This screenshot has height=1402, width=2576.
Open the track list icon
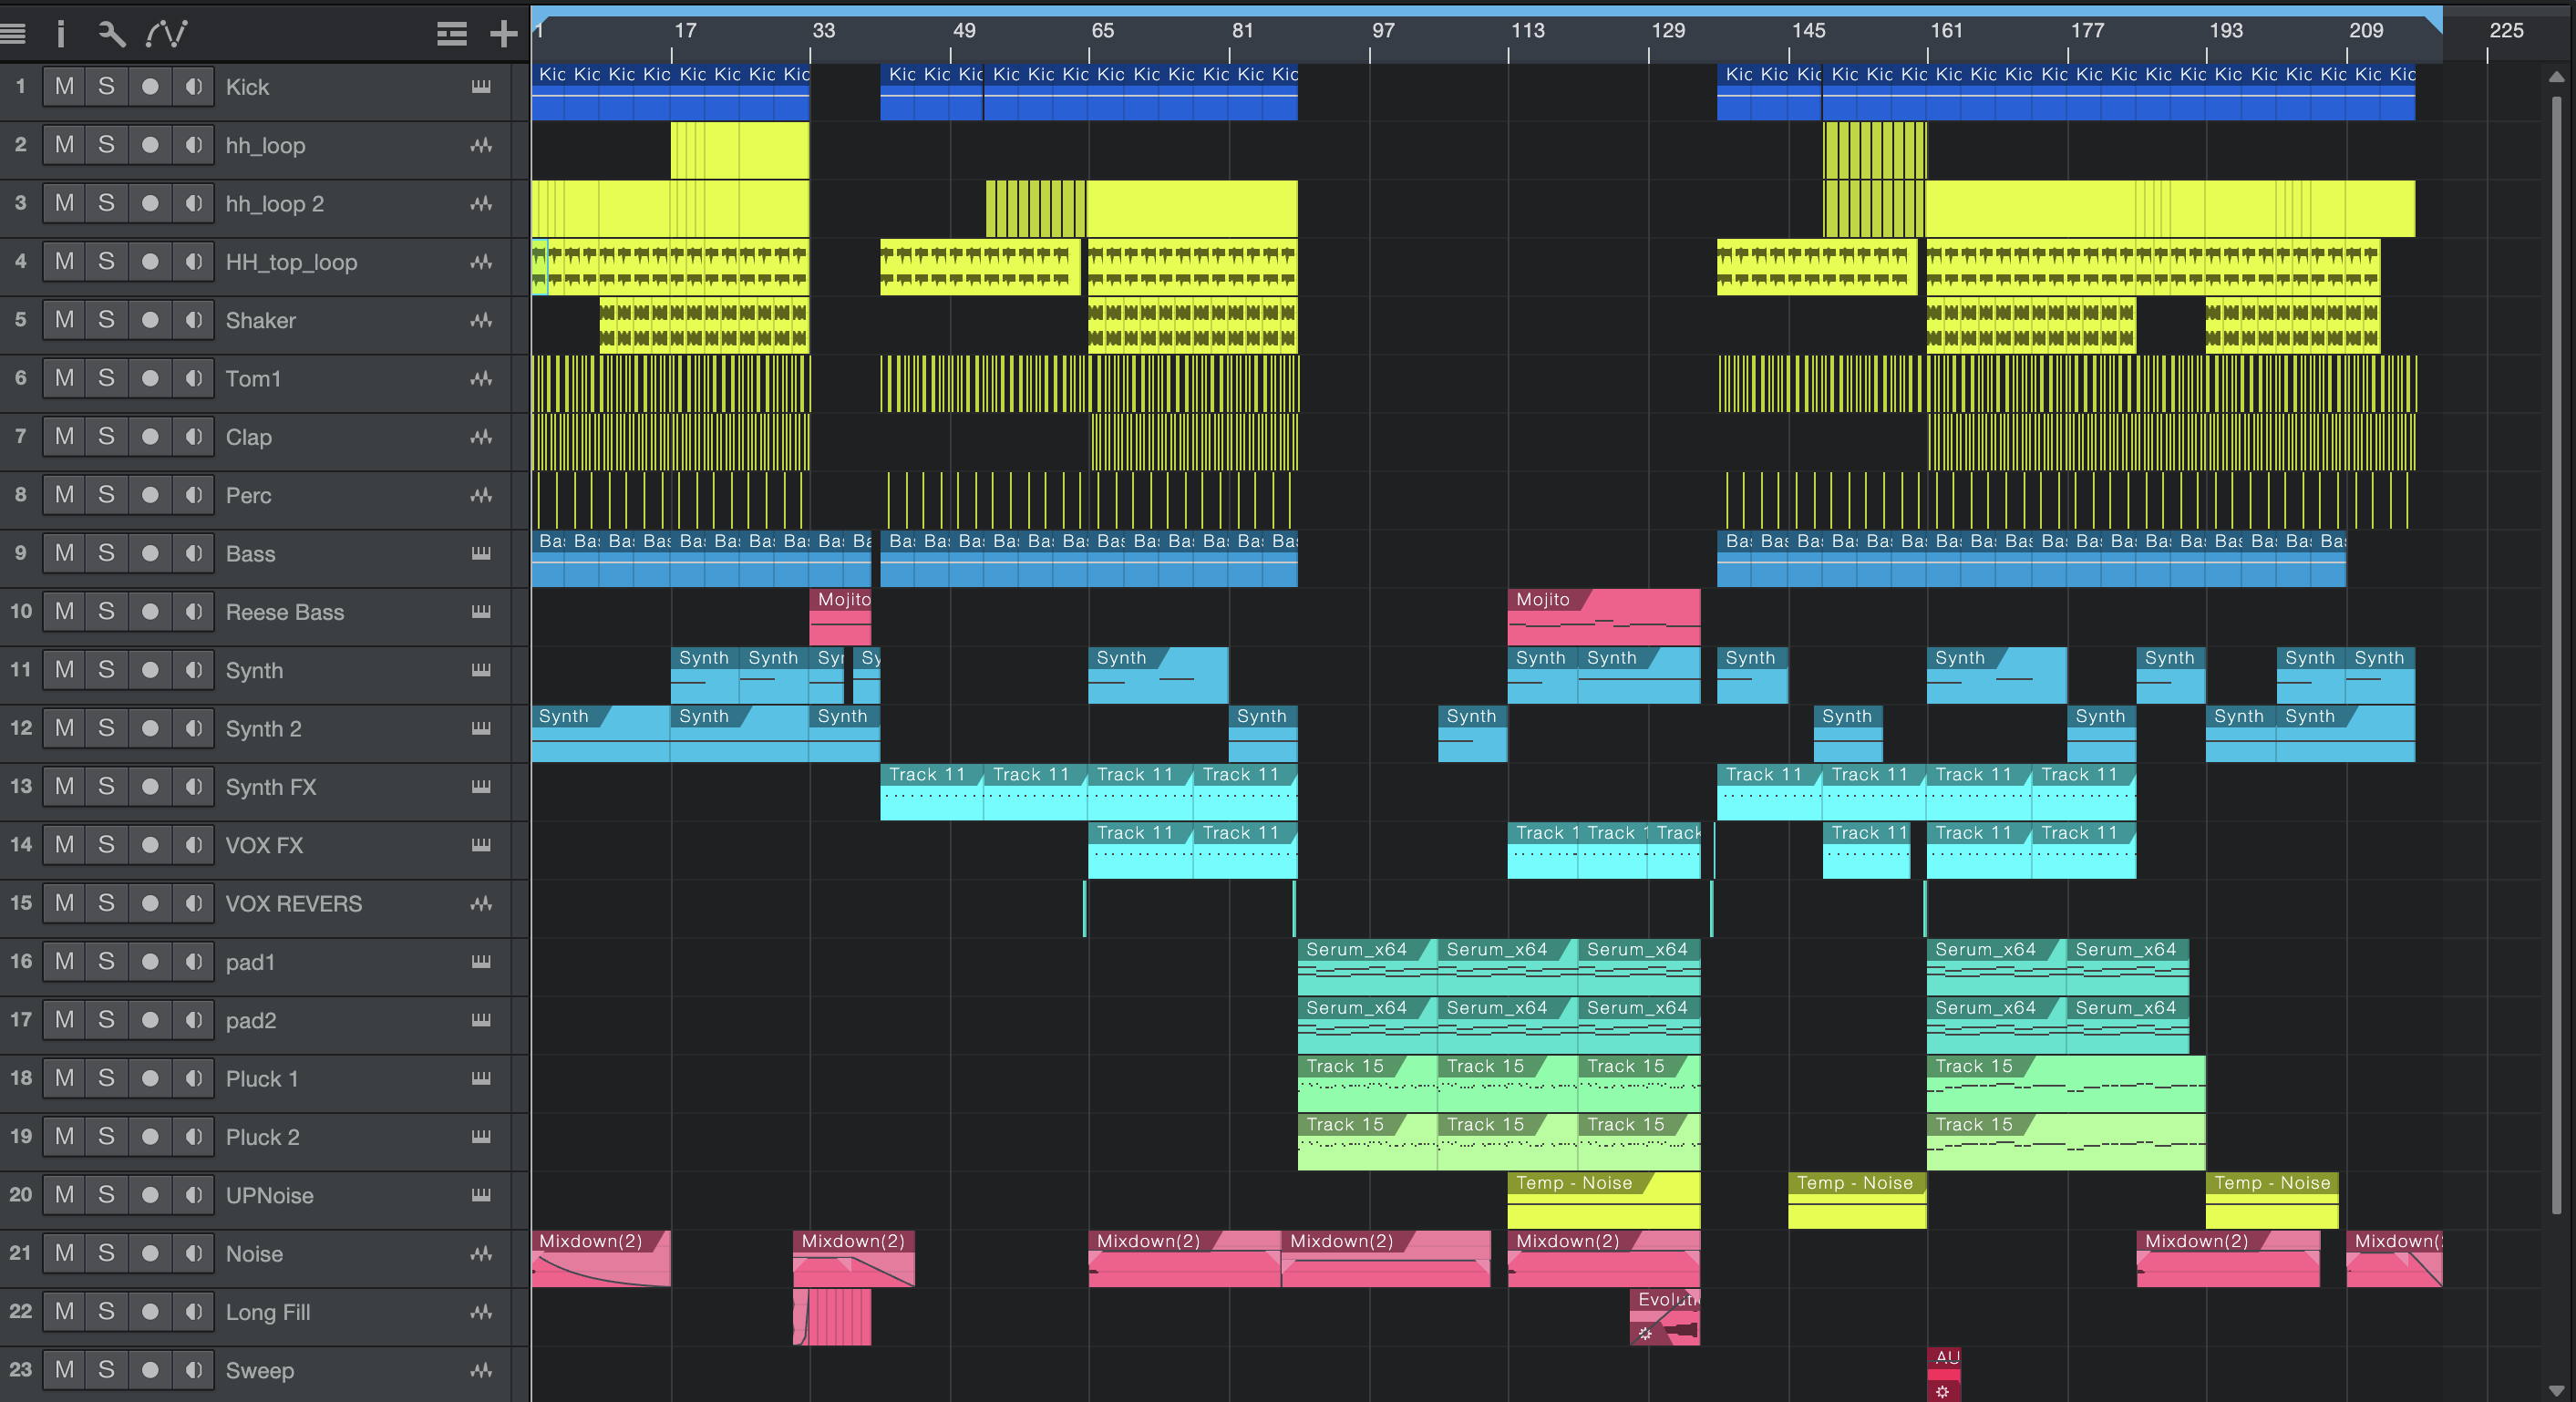point(452,34)
